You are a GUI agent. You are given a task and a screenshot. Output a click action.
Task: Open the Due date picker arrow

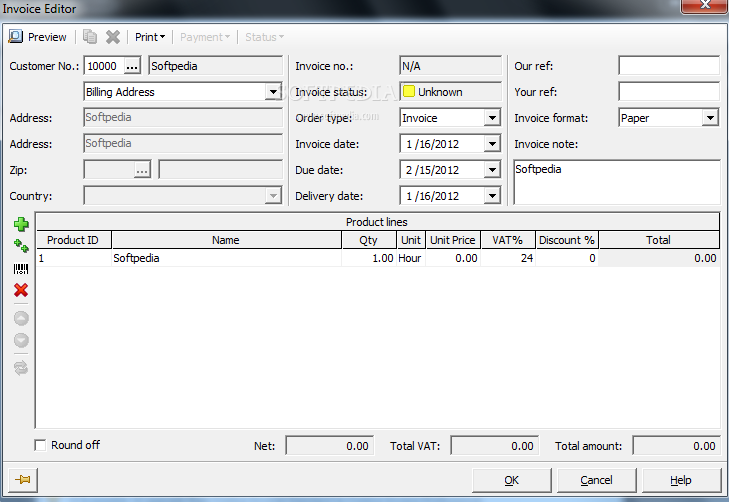[492, 170]
